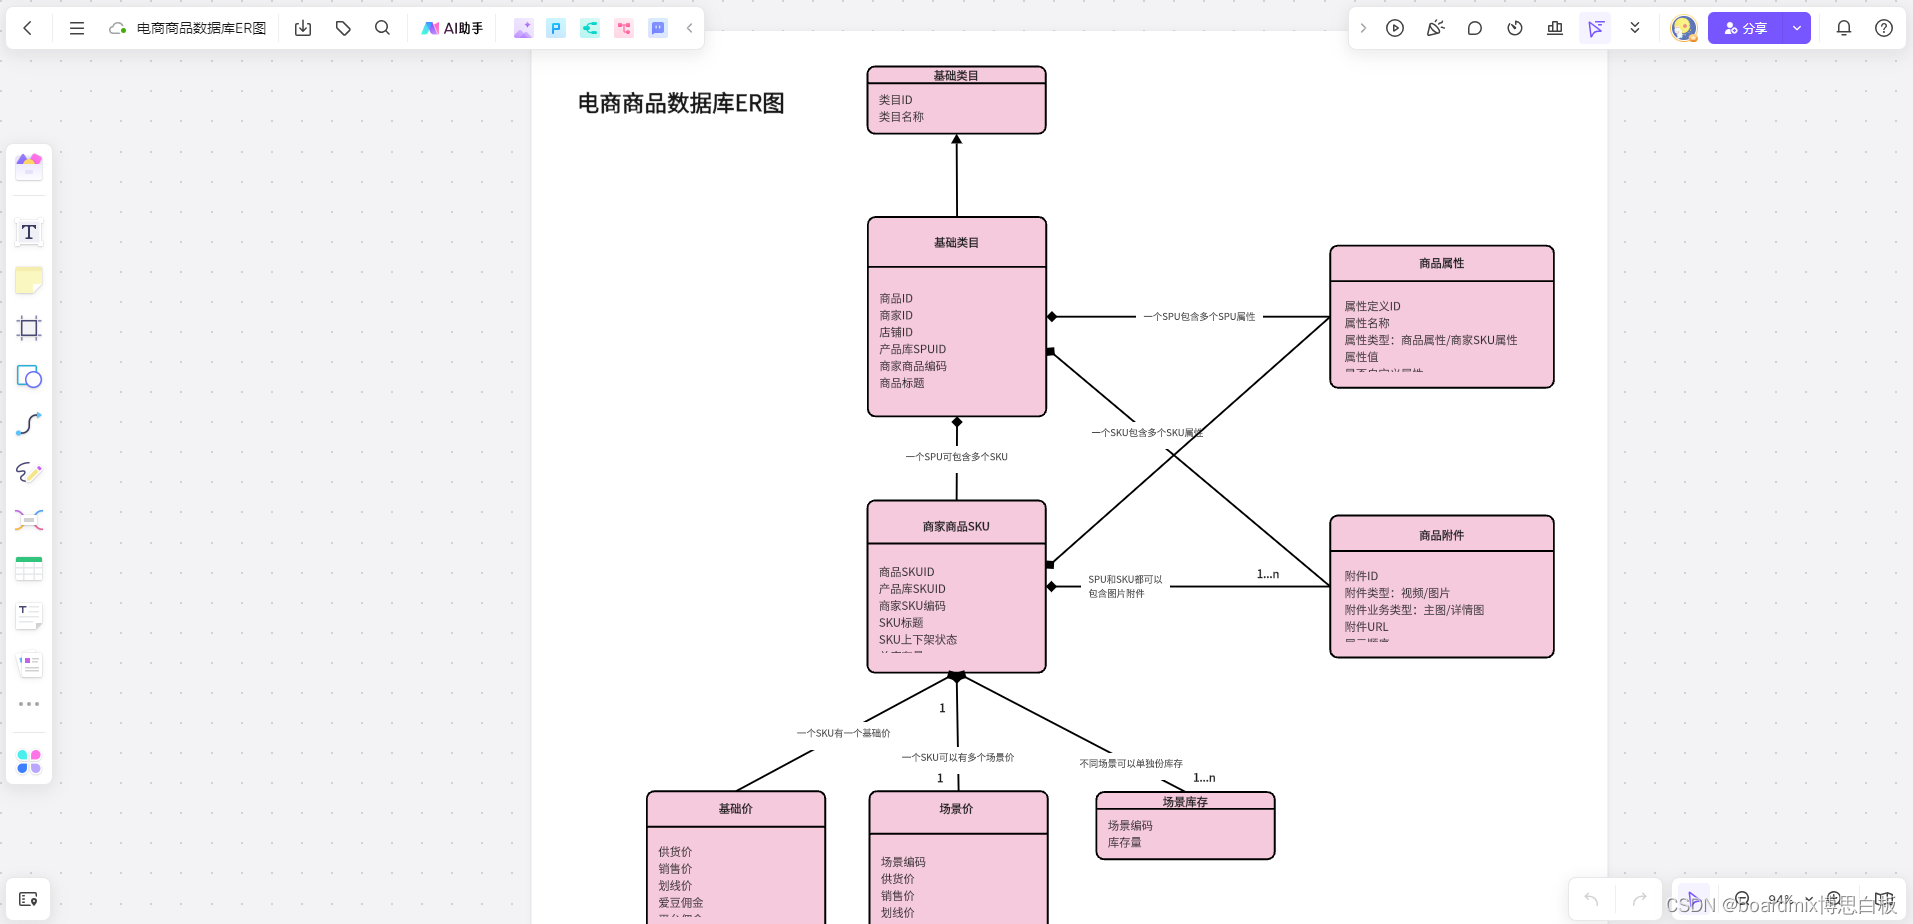1913x924 pixels.
Task: Click the zoom out minus button
Action: pos(1742,898)
